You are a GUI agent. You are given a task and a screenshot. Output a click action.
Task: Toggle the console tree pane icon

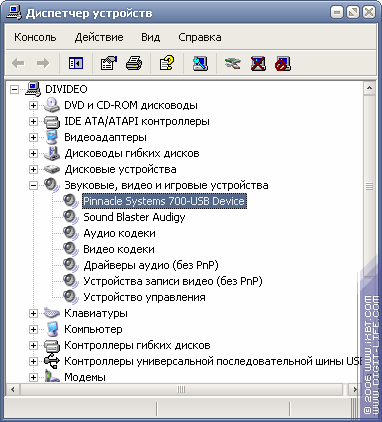tap(76, 63)
